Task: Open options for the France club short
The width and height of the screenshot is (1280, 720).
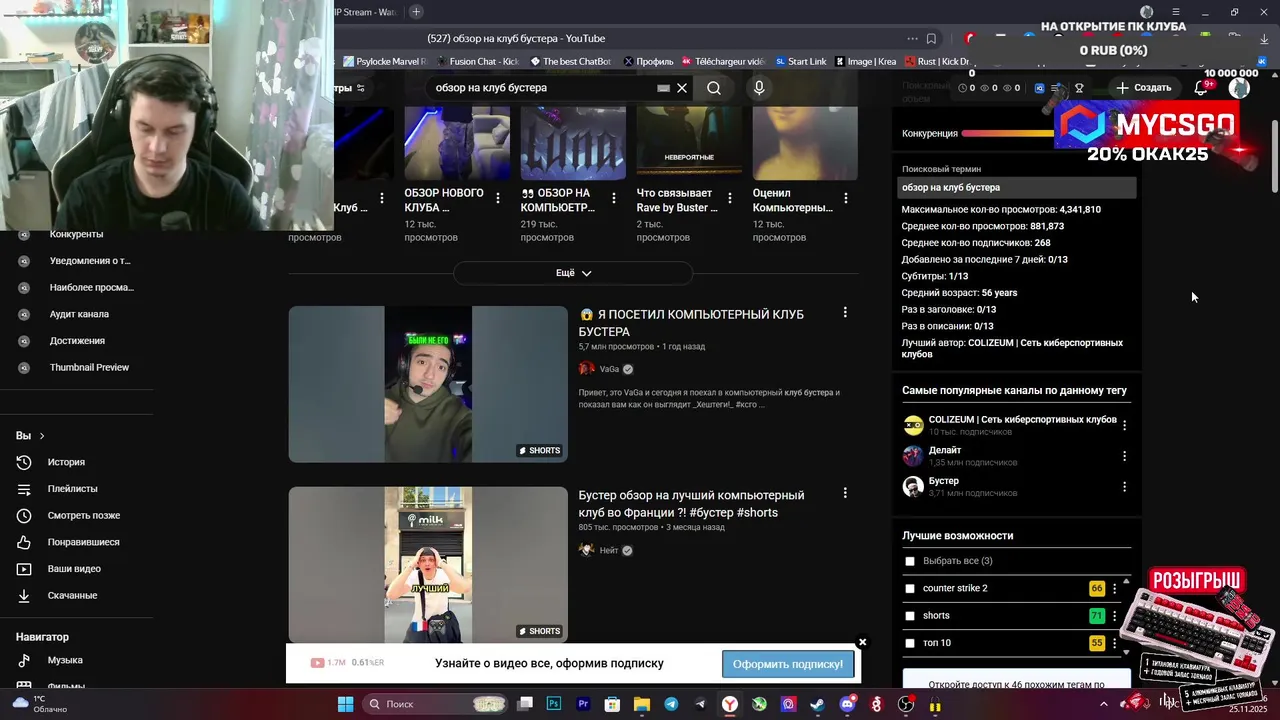Action: (x=845, y=493)
